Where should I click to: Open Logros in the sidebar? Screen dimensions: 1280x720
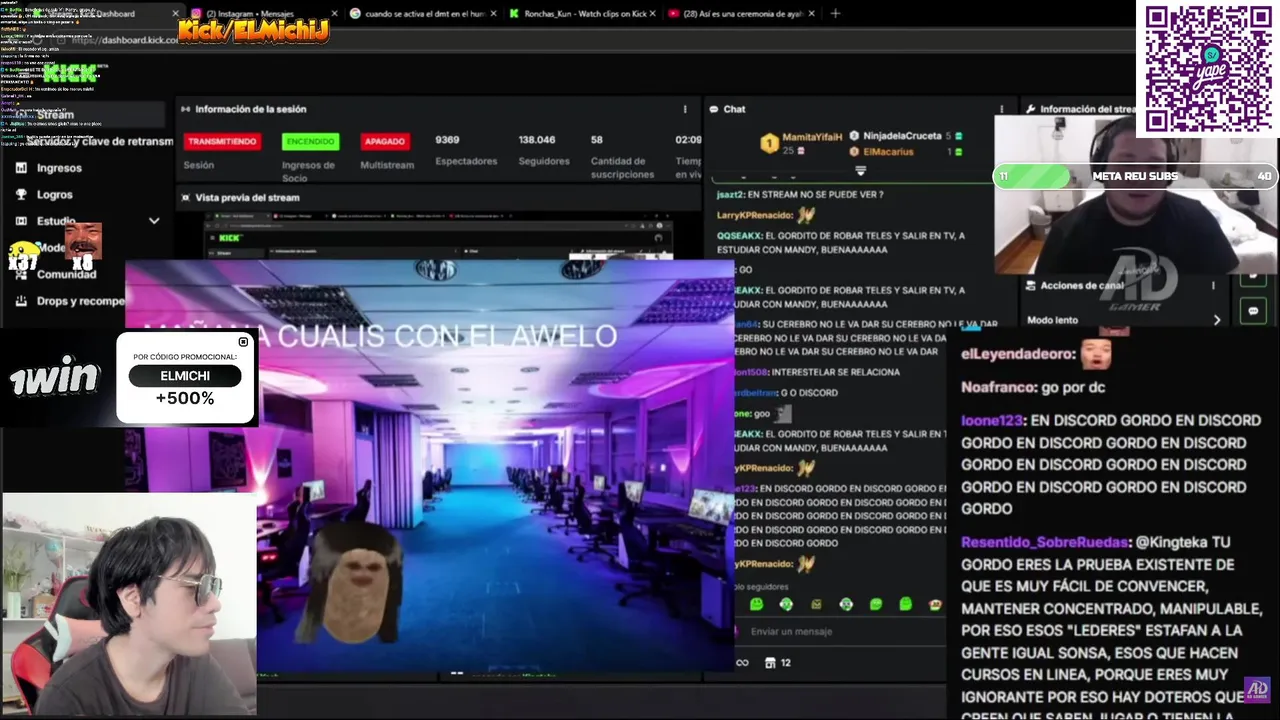pyautogui.click(x=55, y=195)
